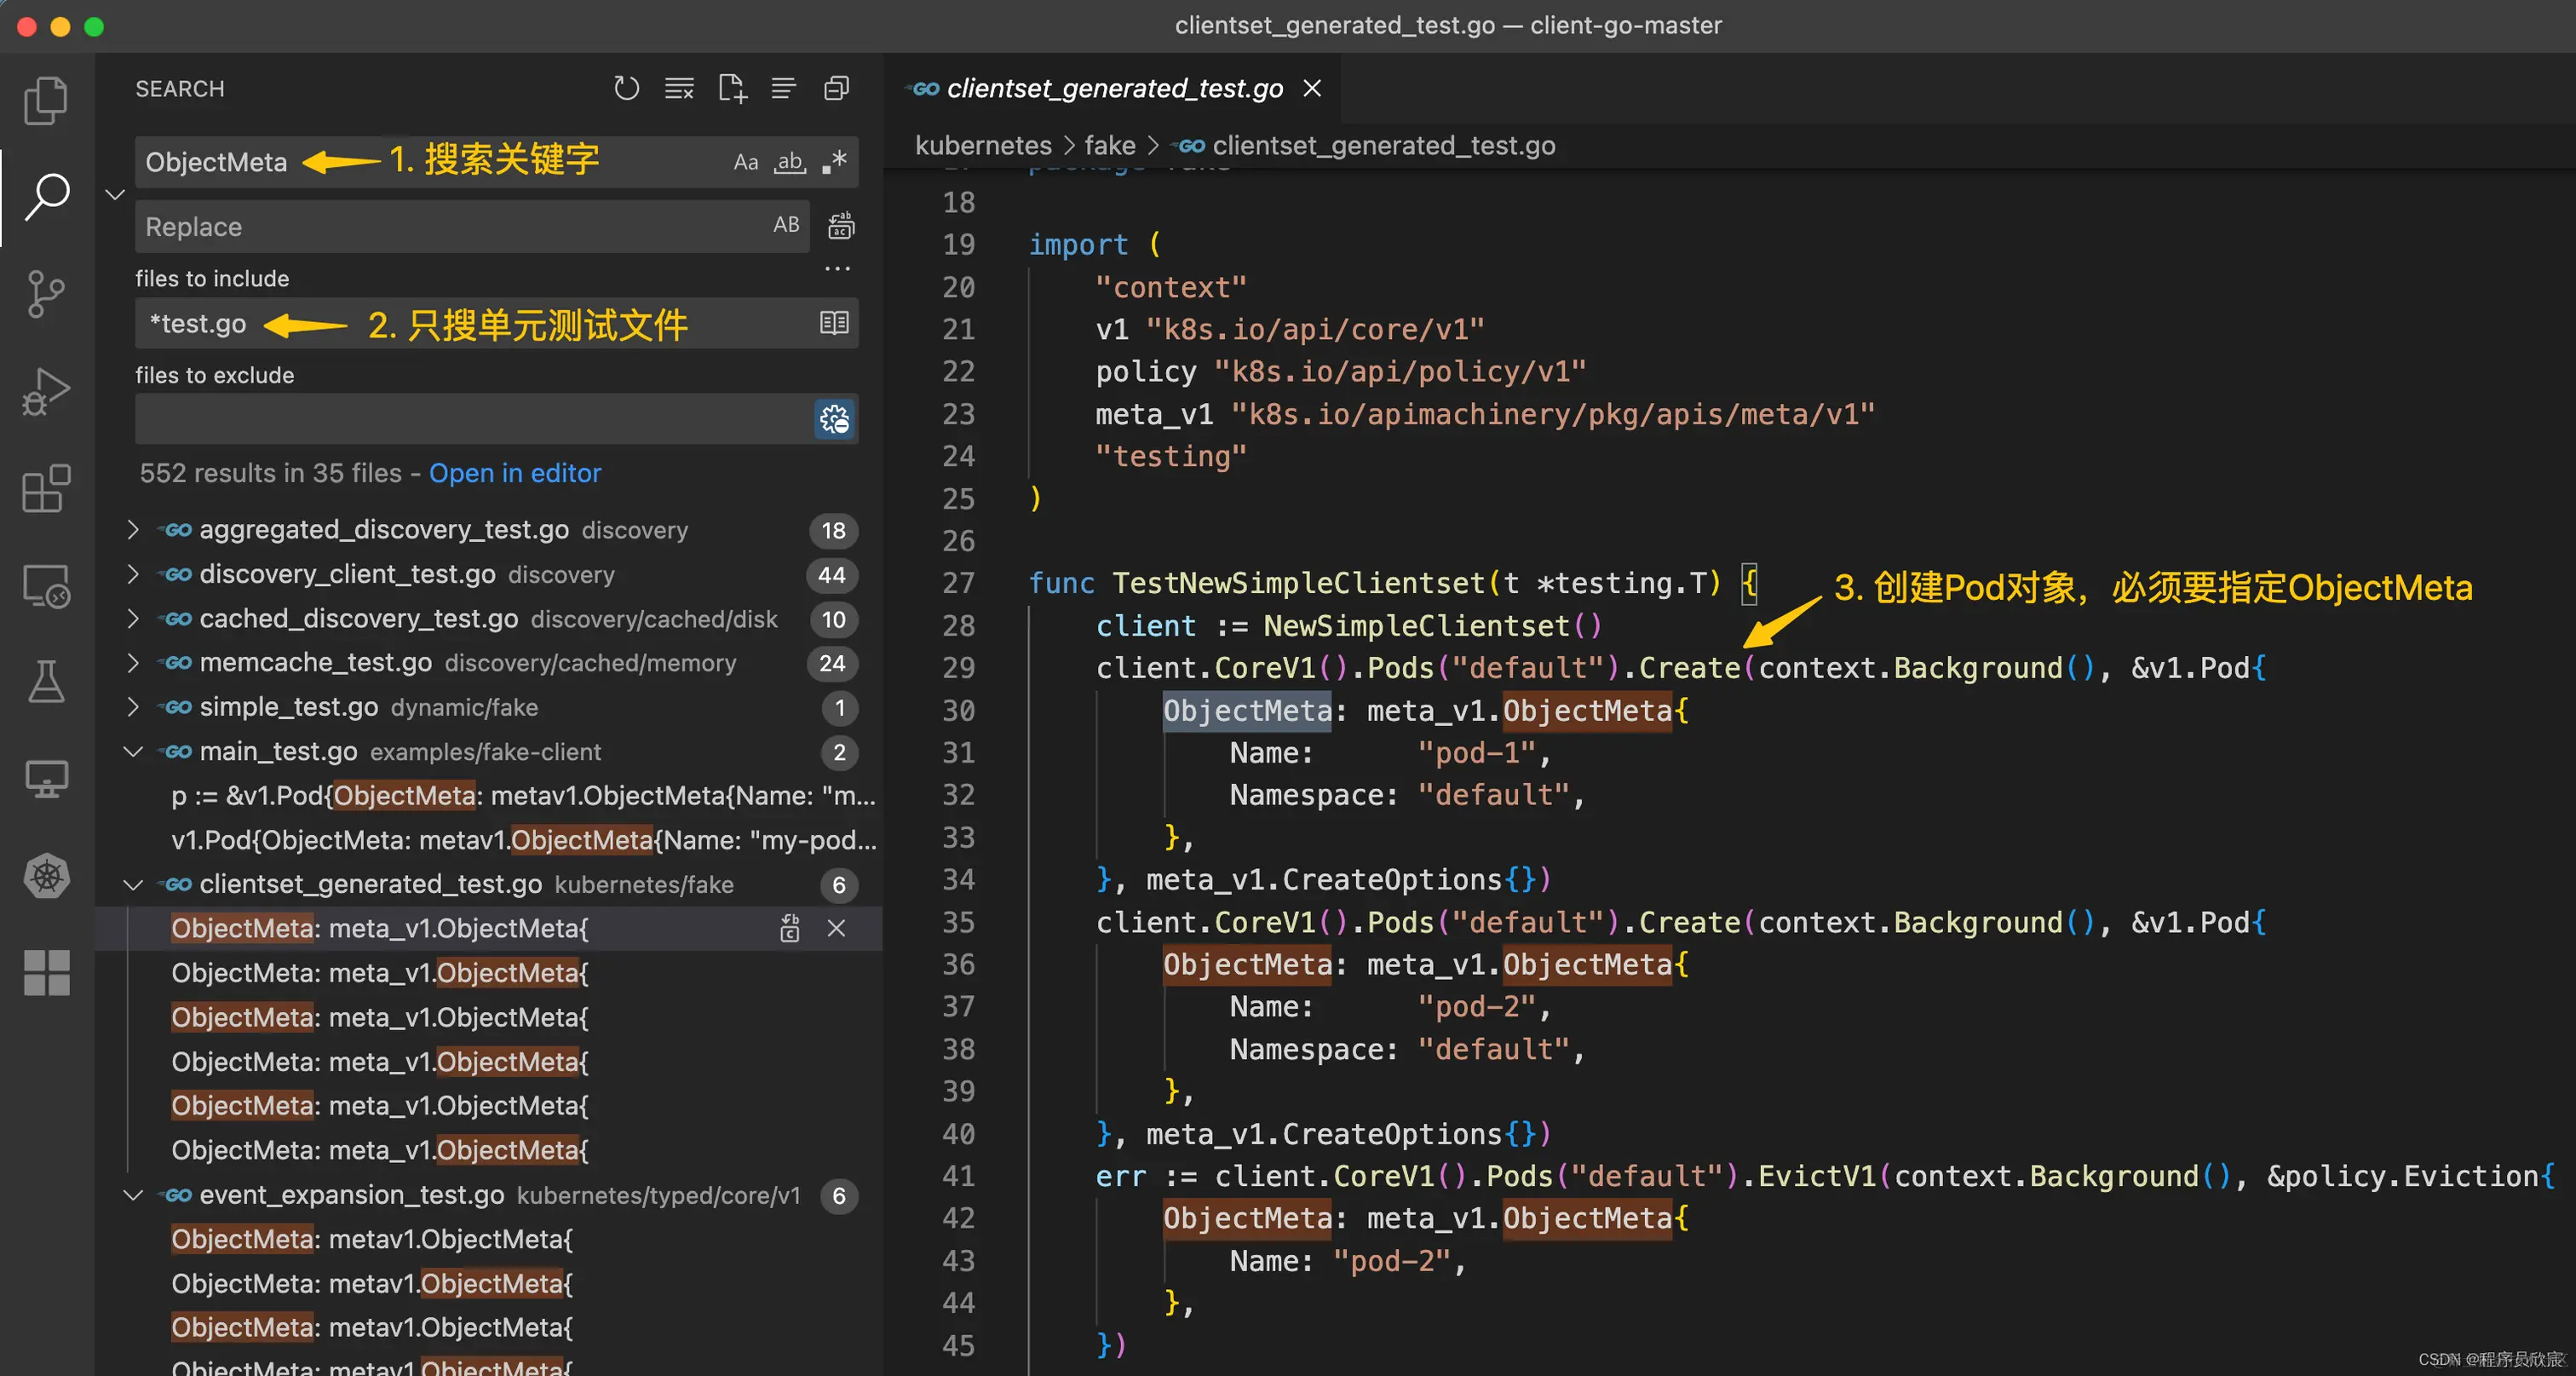Click EvictV1 on line 41
2576x1376 pixels.
1817,1176
